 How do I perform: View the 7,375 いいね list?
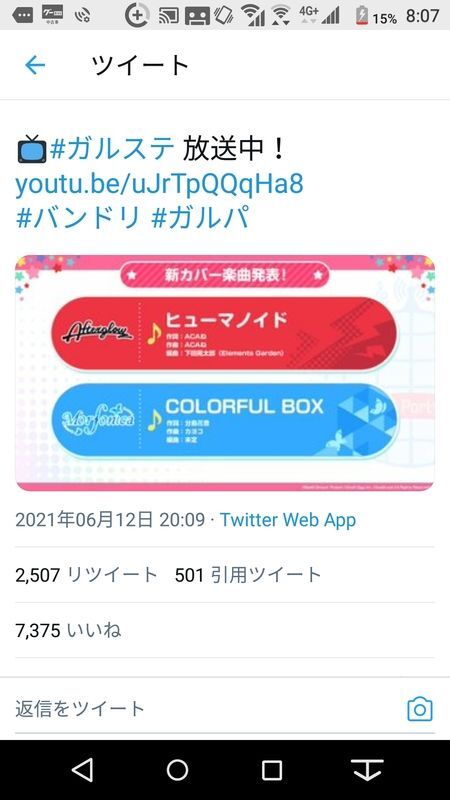click(x=68, y=631)
